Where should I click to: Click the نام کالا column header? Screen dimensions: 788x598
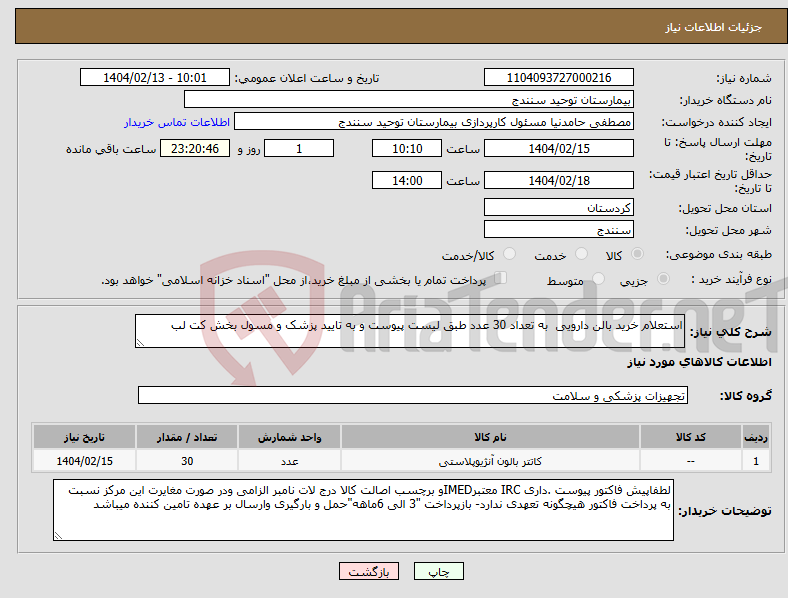click(x=490, y=437)
